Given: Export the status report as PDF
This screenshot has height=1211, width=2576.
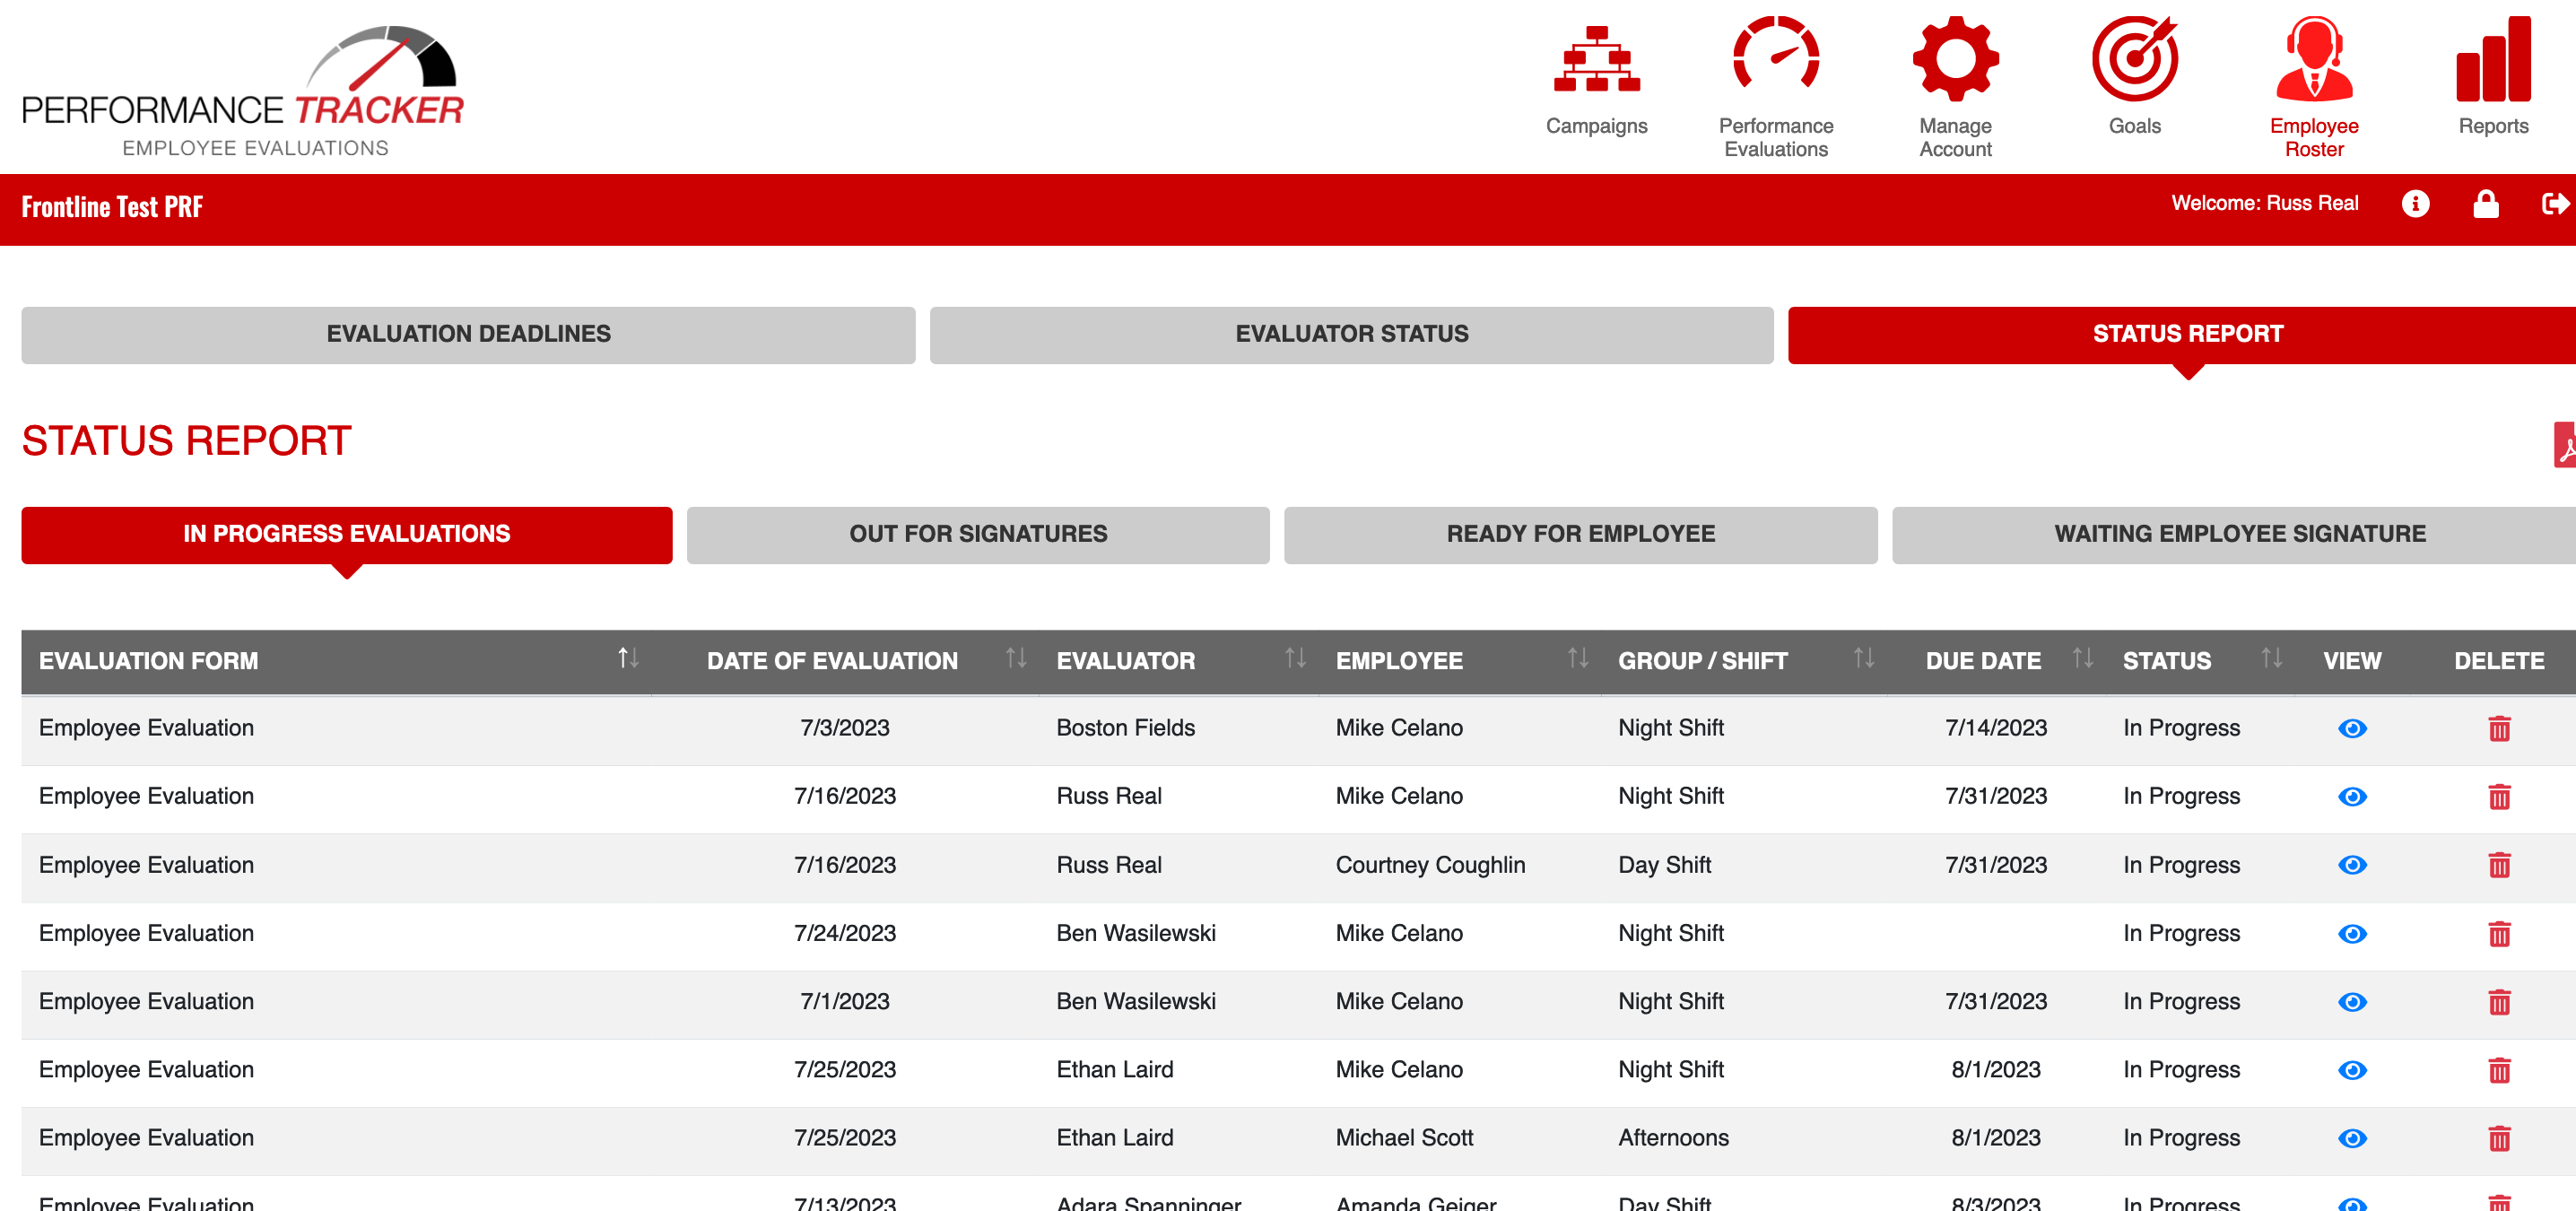Looking at the screenshot, I should click(2565, 444).
